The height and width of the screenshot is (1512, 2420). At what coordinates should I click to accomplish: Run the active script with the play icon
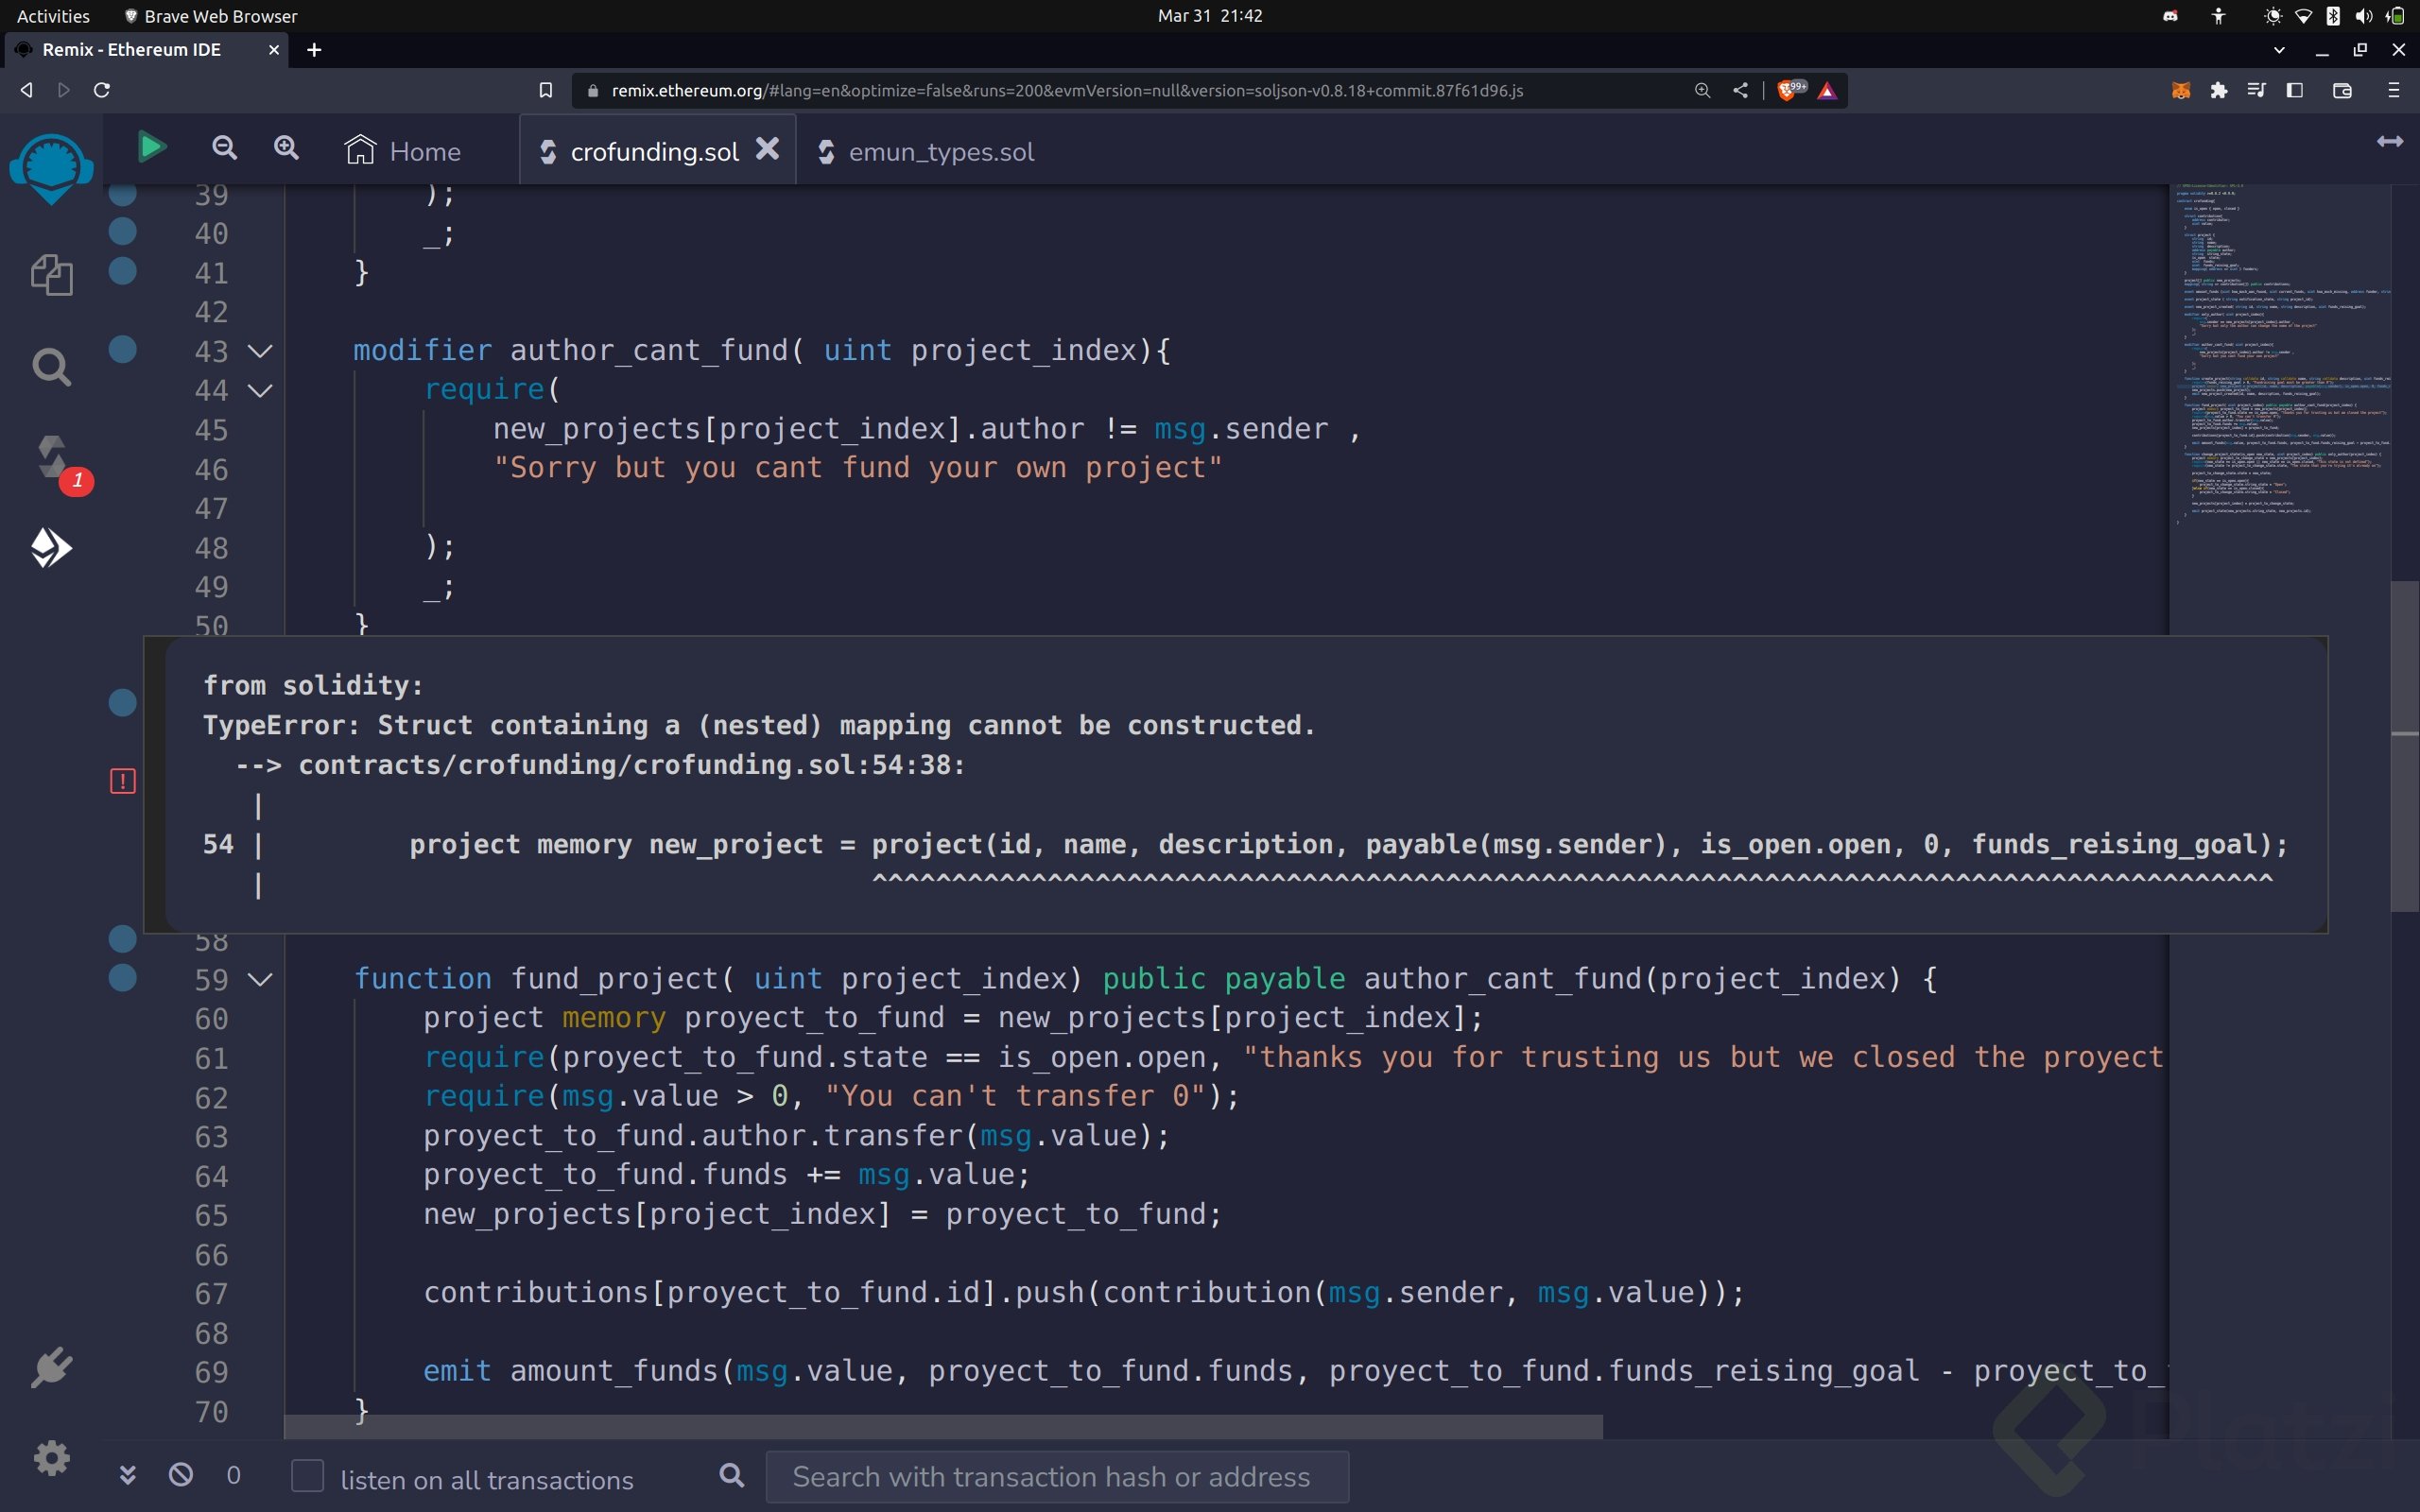[150, 146]
